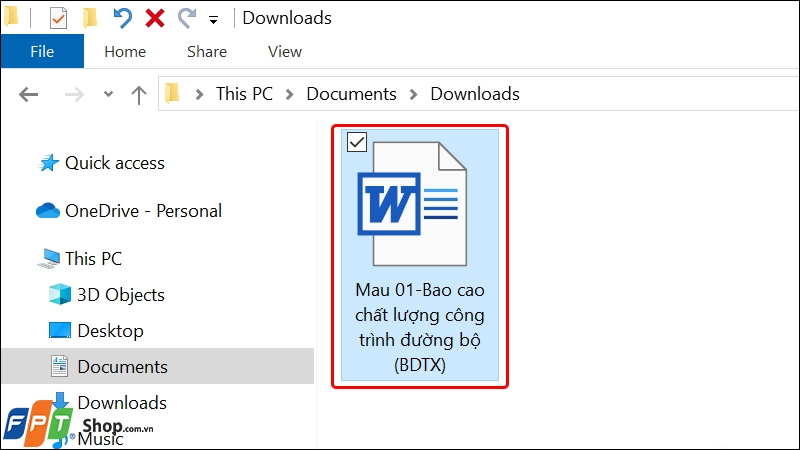Open the Recent locations dropdown

pos(108,94)
